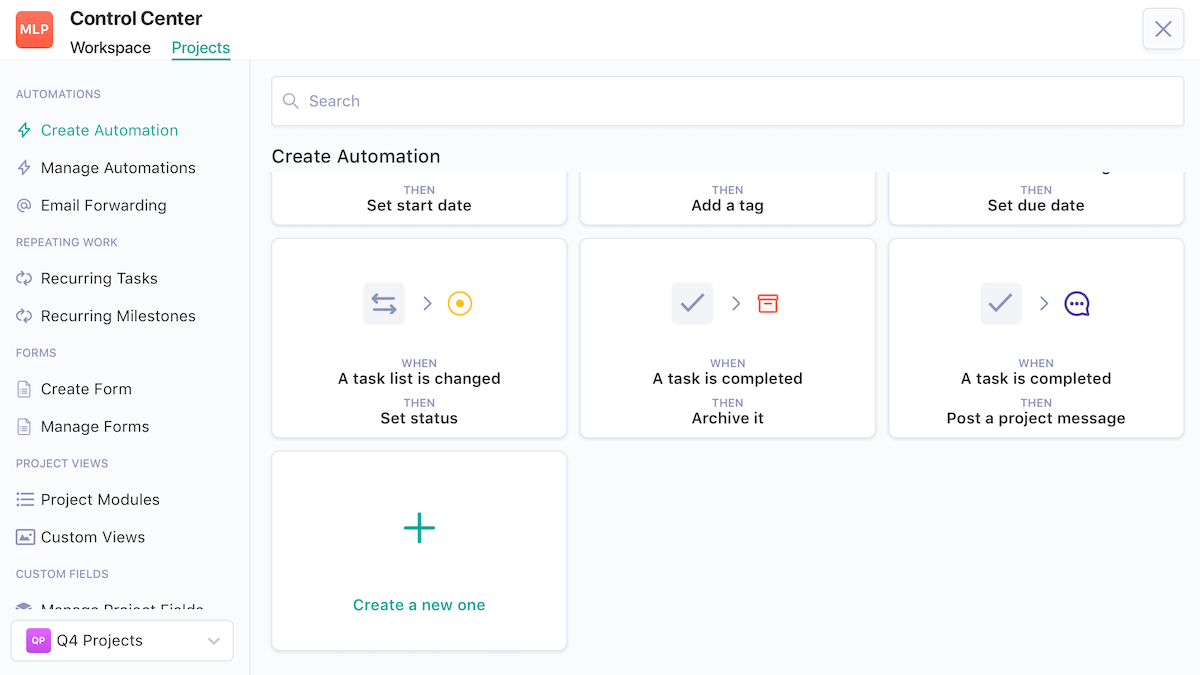This screenshot has width=1200, height=675.
Task: Click the Email Forwarding at-sign icon
Action: 24,205
